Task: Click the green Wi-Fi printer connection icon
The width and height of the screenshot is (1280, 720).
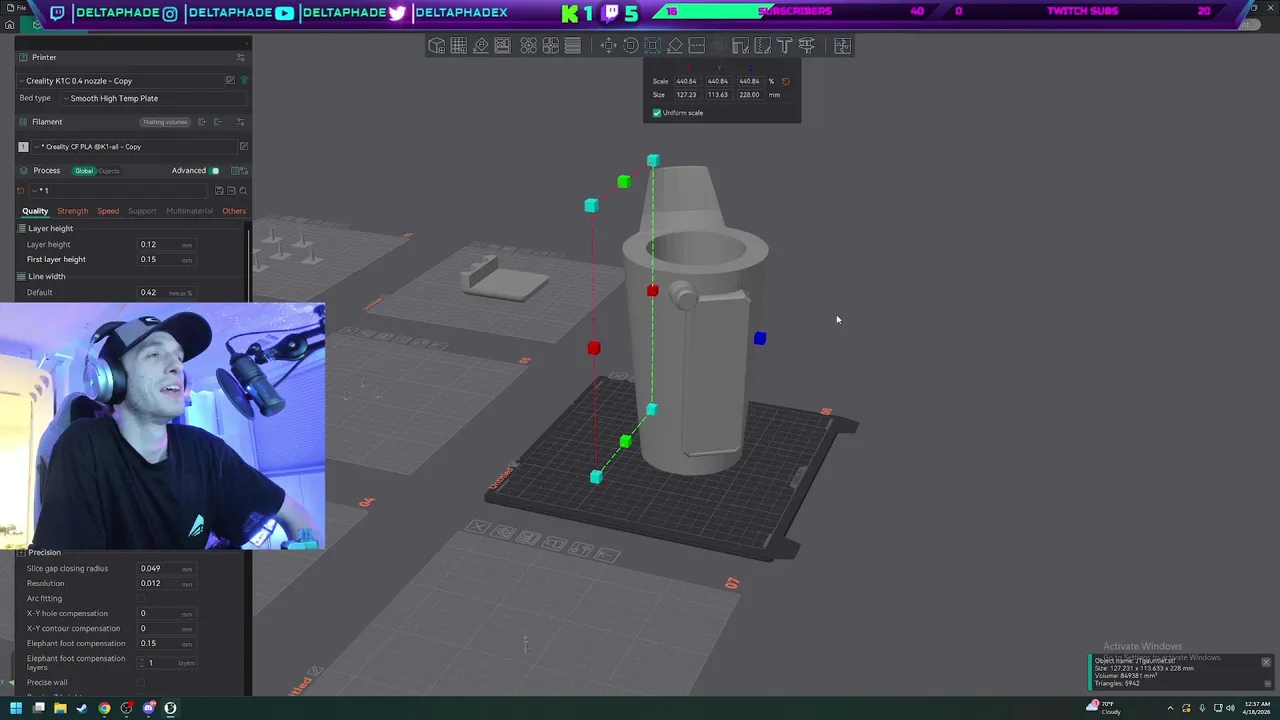Action: [243, 80]
